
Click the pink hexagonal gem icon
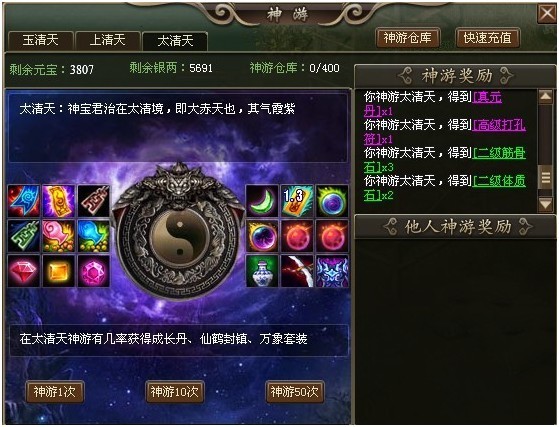[93, 271]
